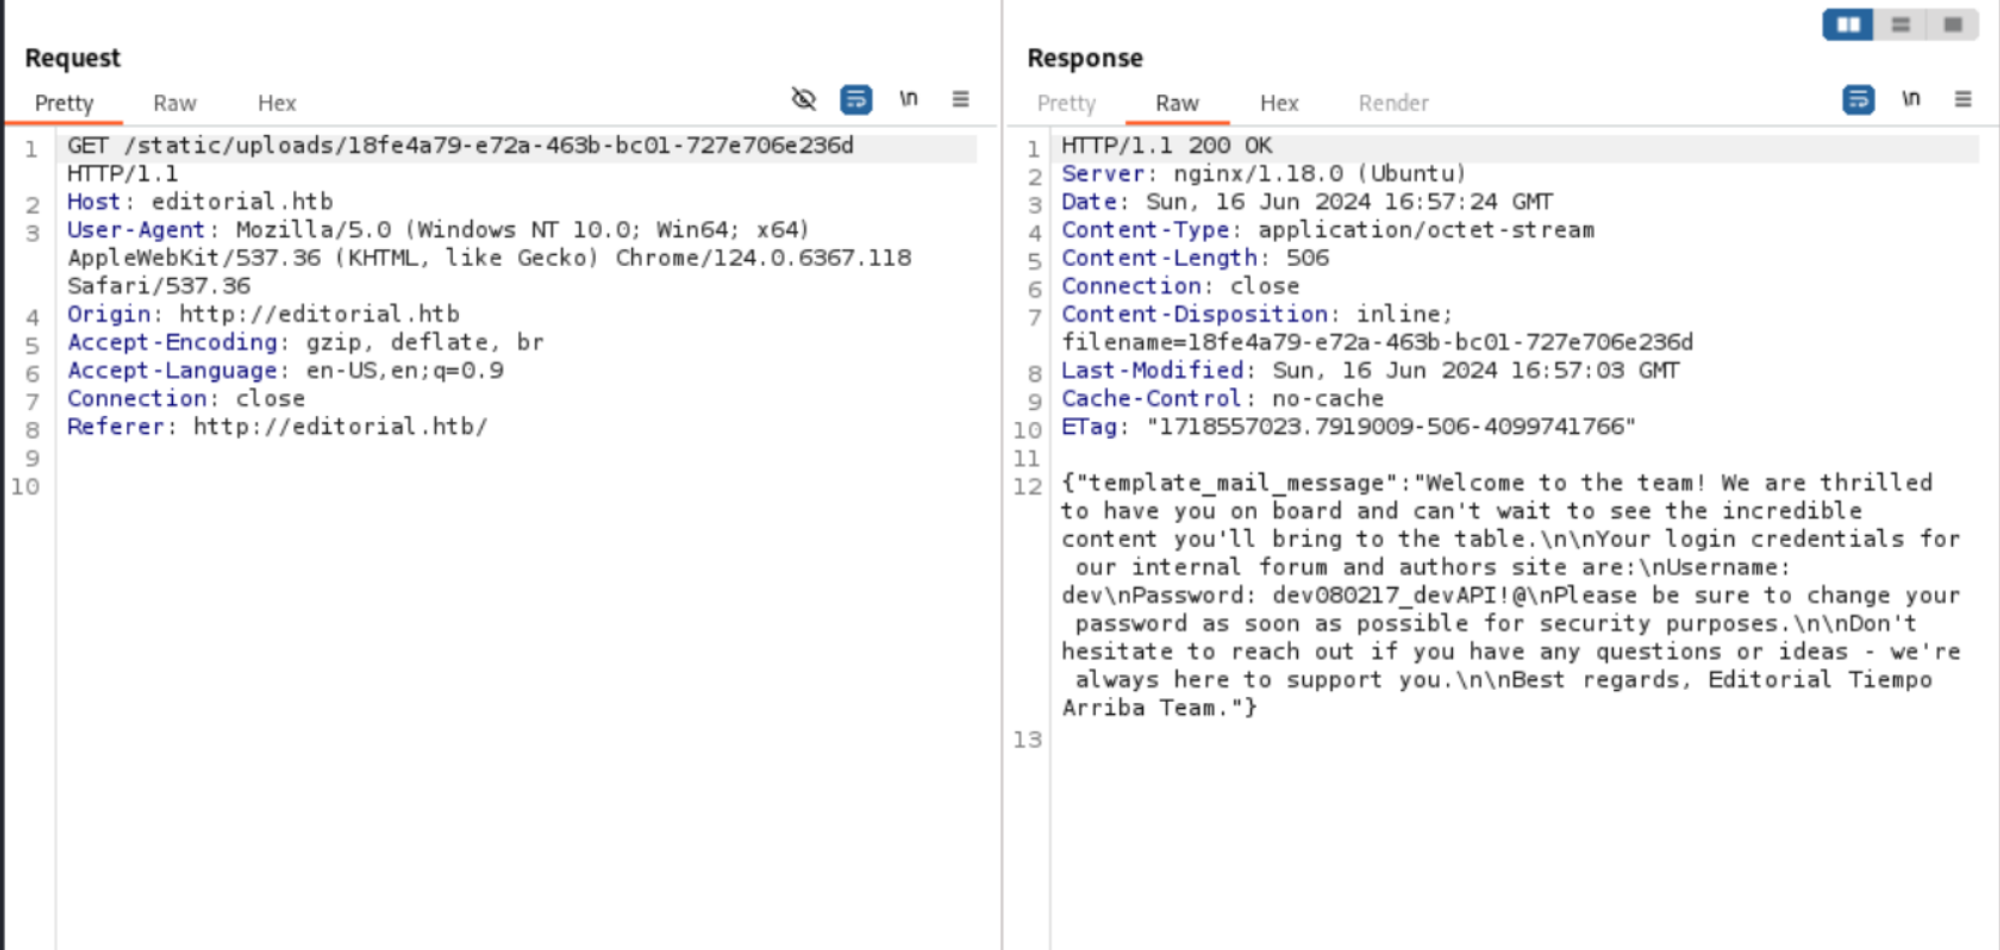2000x950 pixels.
Task: Open the Response panel hamburger menu
Action: 1963,99
